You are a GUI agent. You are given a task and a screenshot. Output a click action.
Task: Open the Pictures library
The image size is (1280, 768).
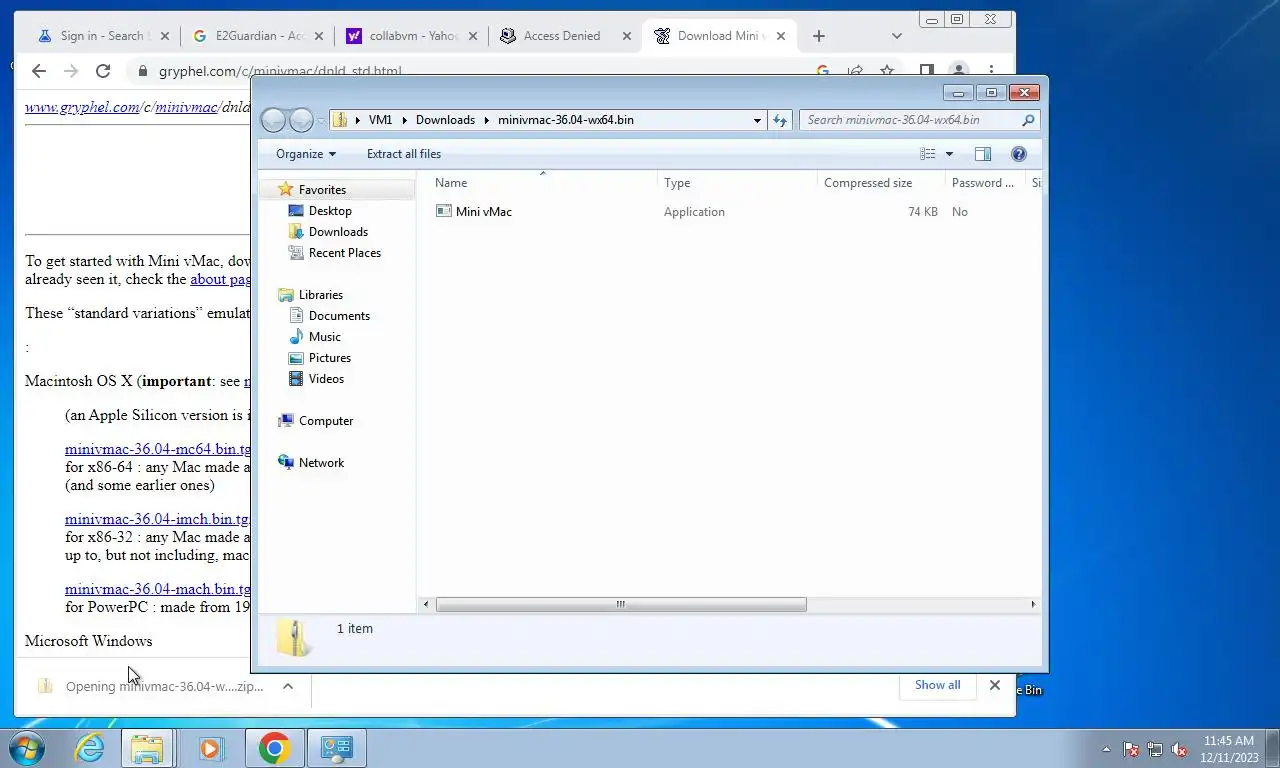pos(330,358)
